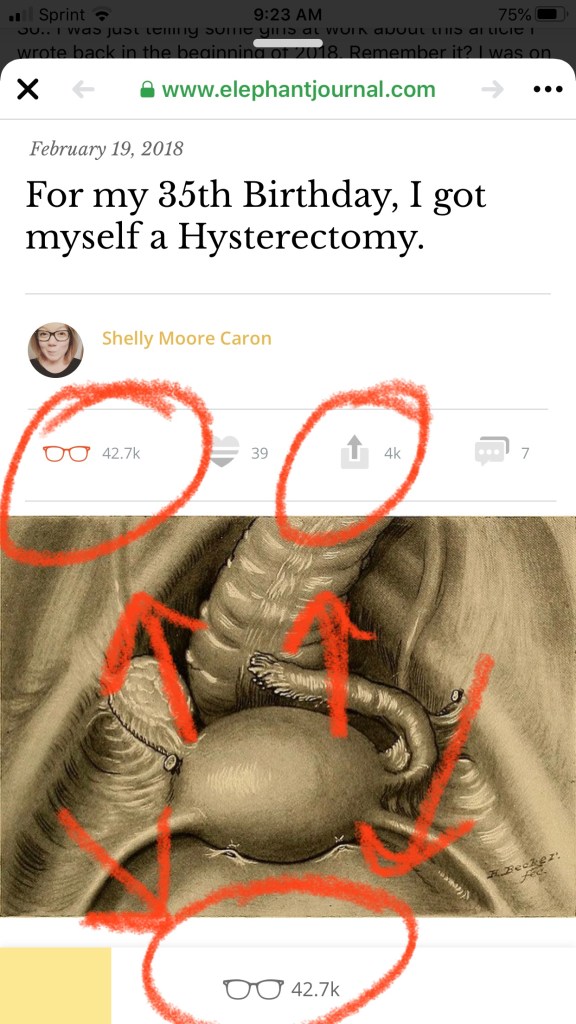Open comments via the speech bubble icon
The width and height of the screenshot is (576, 1024).
[492, 451]
